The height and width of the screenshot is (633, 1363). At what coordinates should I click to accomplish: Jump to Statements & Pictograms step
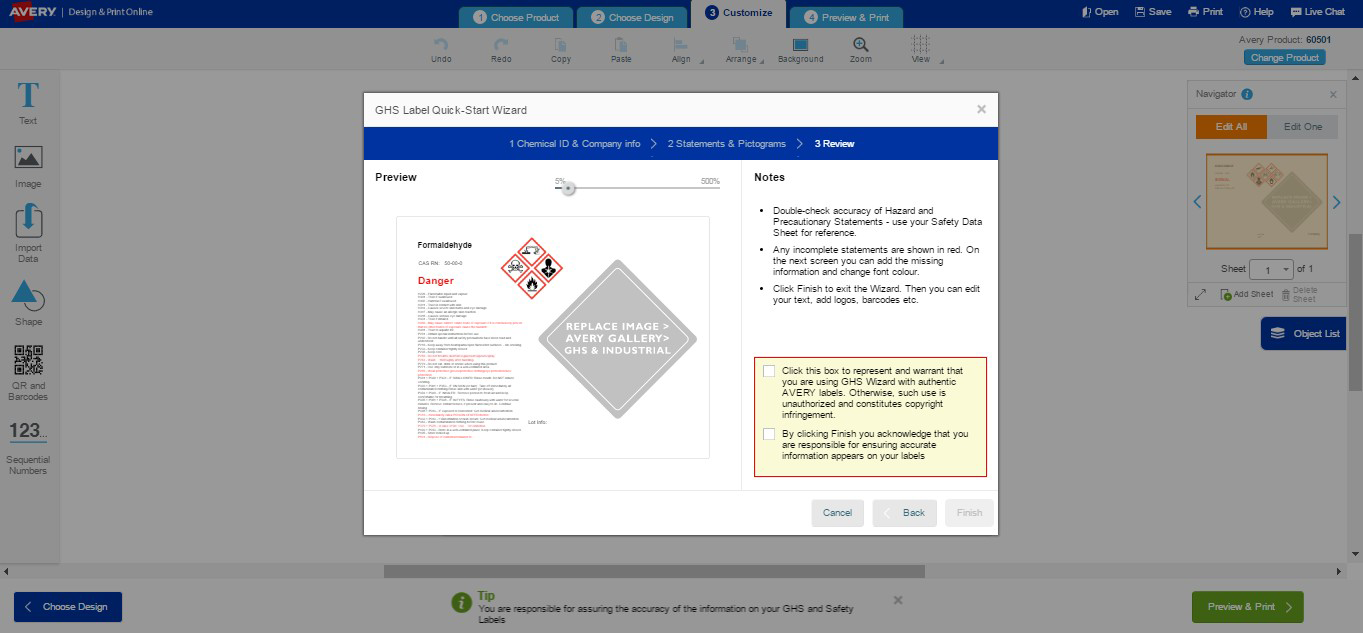click(x=727, y=144)
